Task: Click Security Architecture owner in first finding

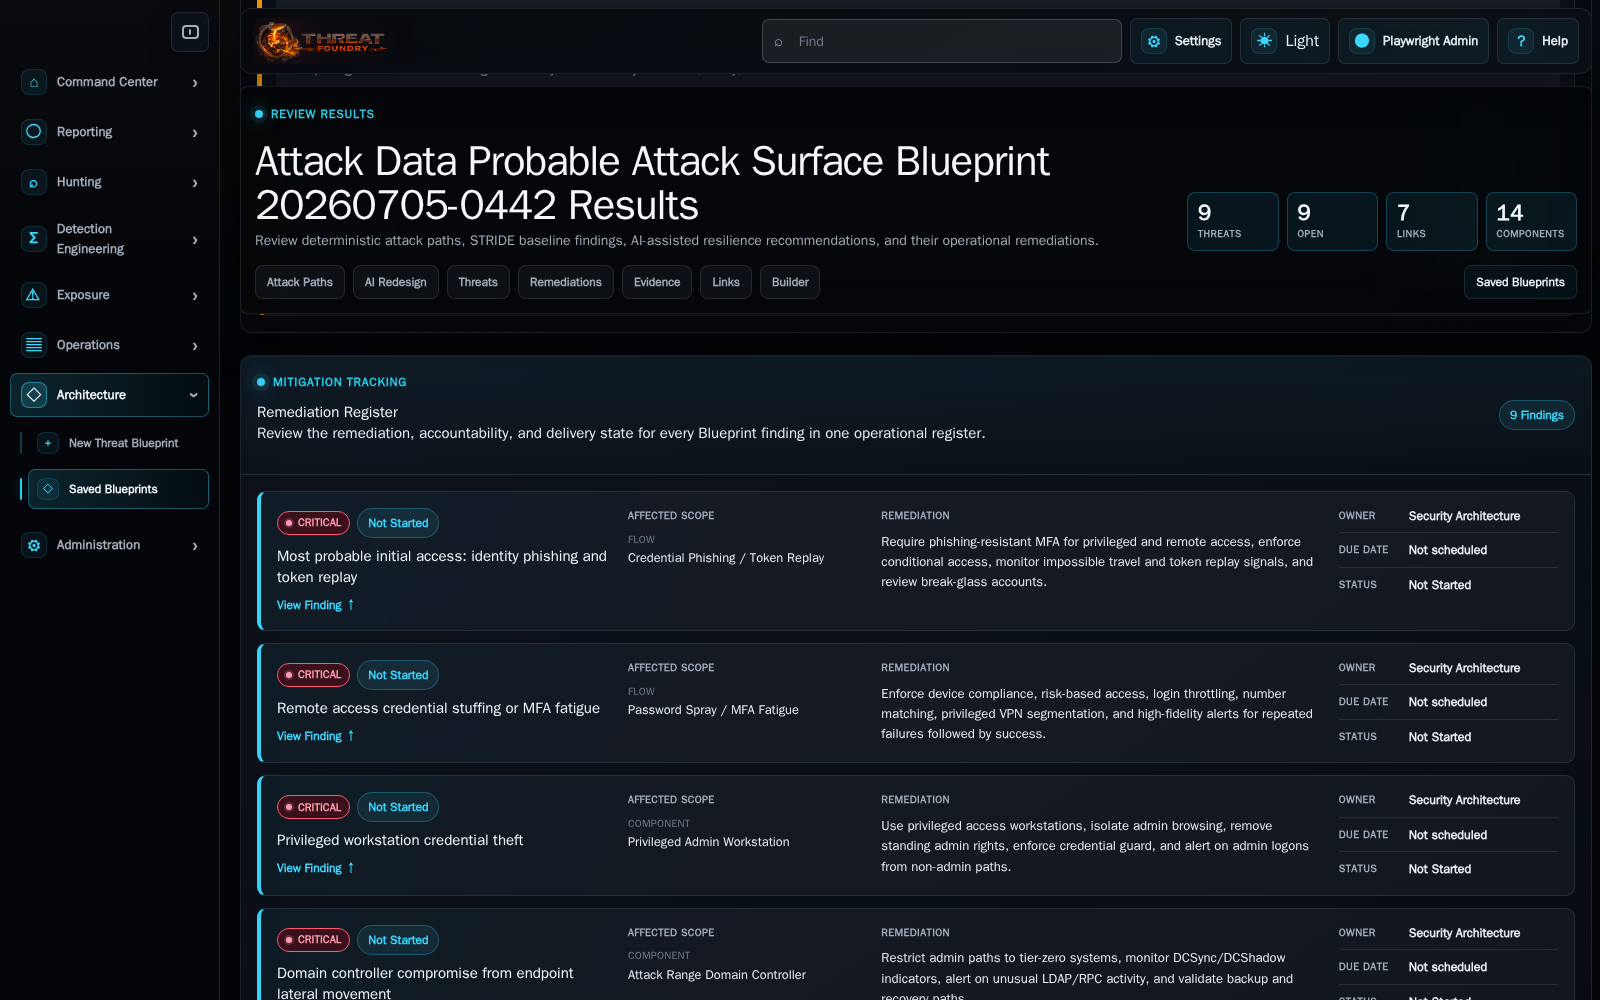Action: tap(1464, 516)
